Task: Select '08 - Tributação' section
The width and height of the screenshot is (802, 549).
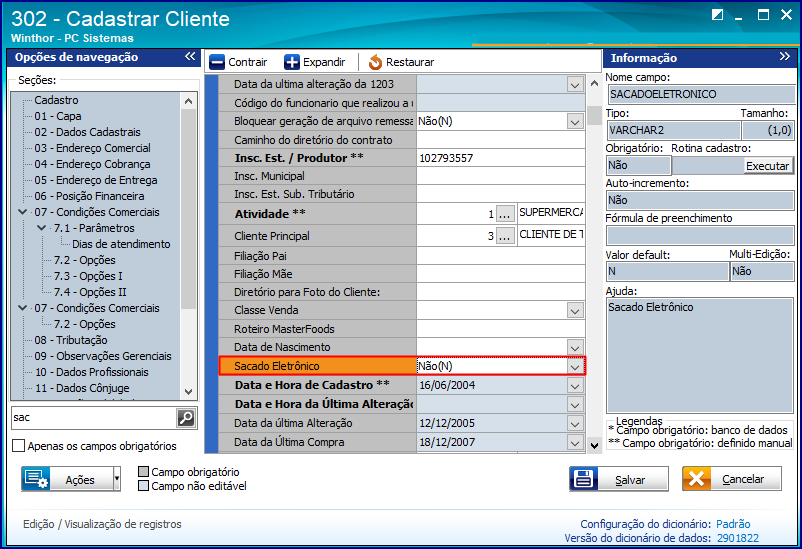Action: pyautogui.click(x=71, y=340)
